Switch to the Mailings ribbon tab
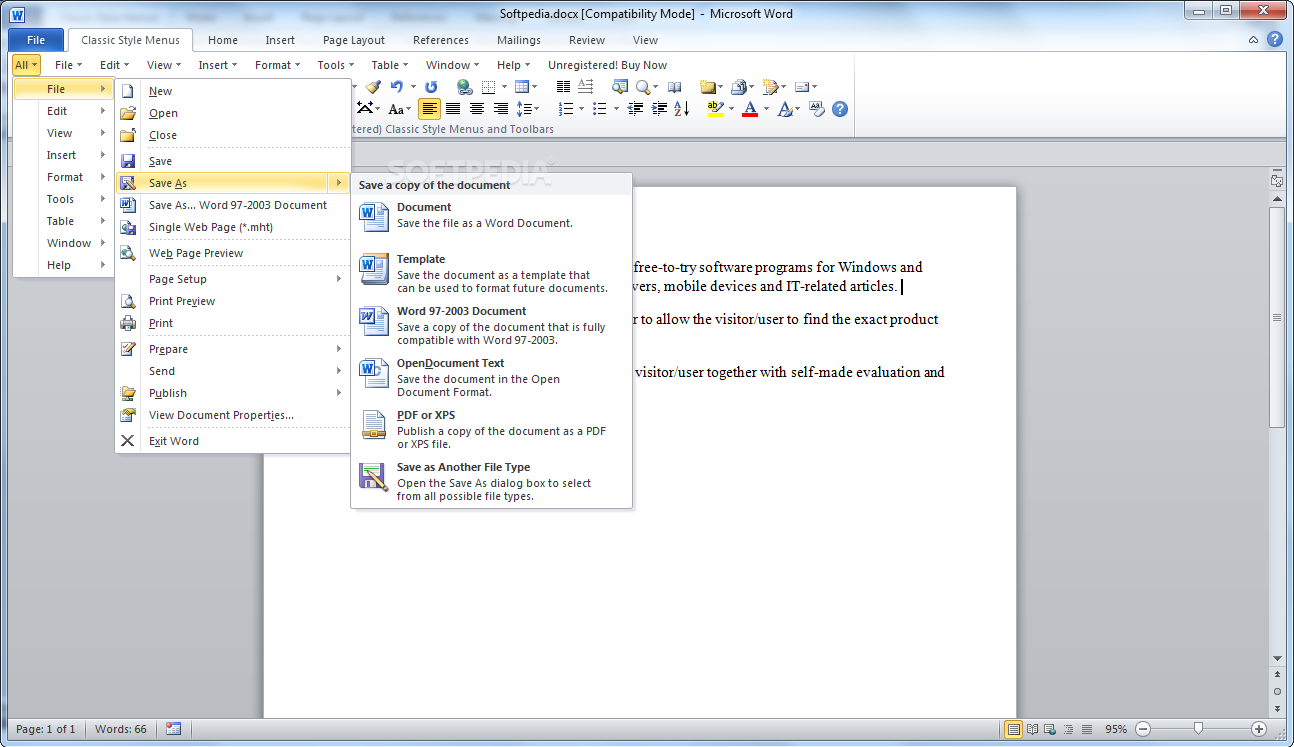Screen dimensions: 1294x747 [x=519, y=40]
